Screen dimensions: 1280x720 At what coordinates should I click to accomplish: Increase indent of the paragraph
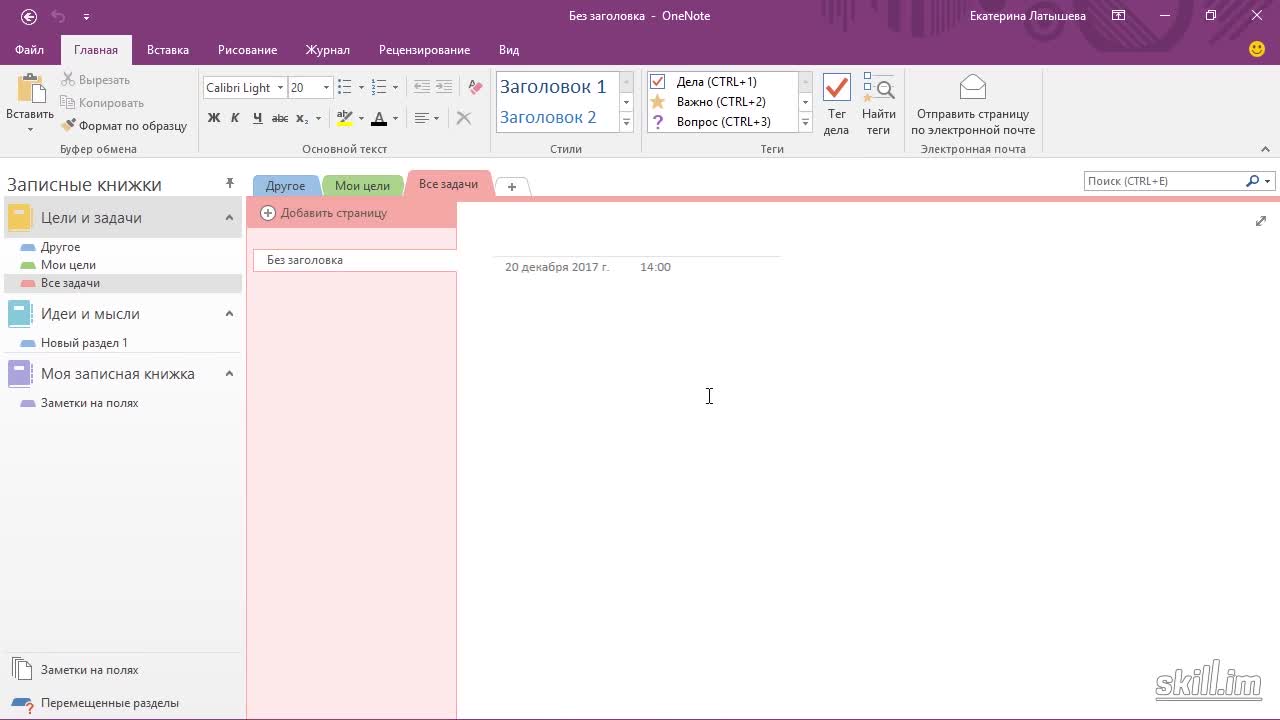click(x=444, y=88)
